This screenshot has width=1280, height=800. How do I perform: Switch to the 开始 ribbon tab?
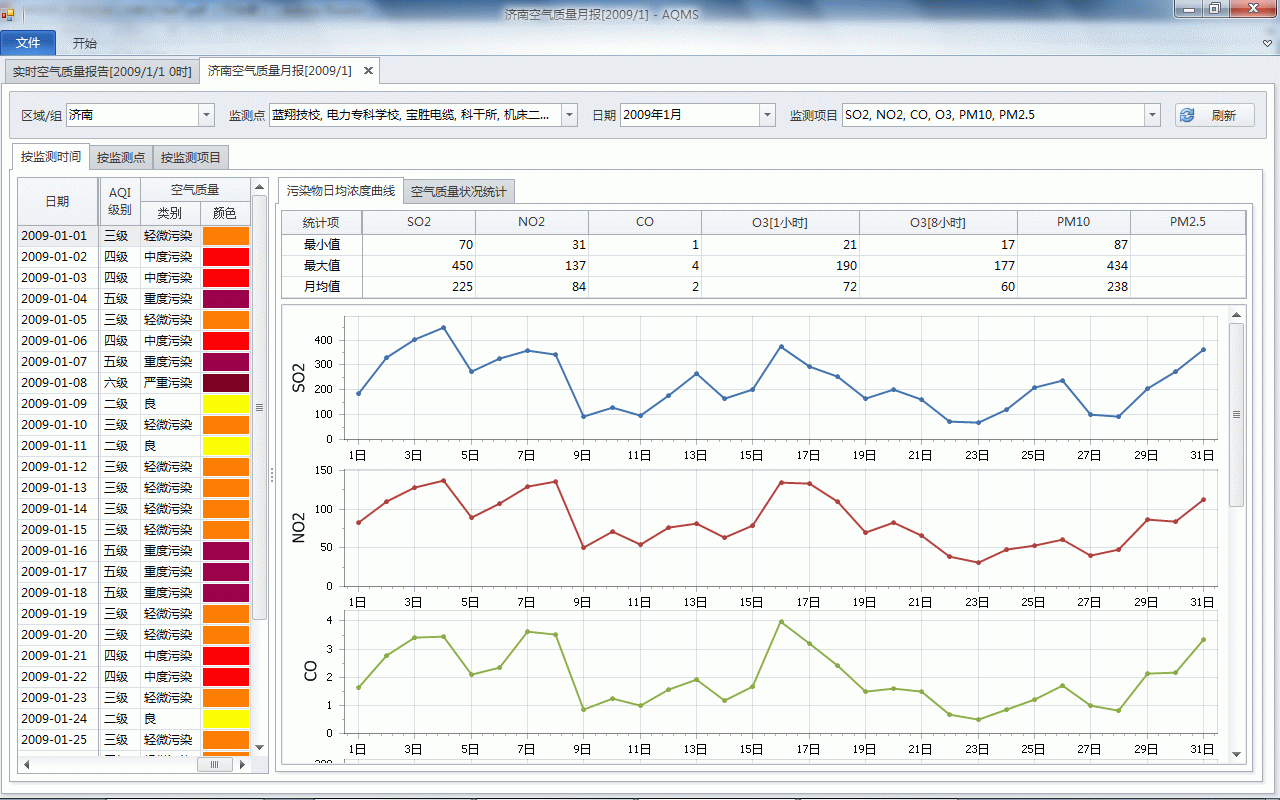[85, 43]
